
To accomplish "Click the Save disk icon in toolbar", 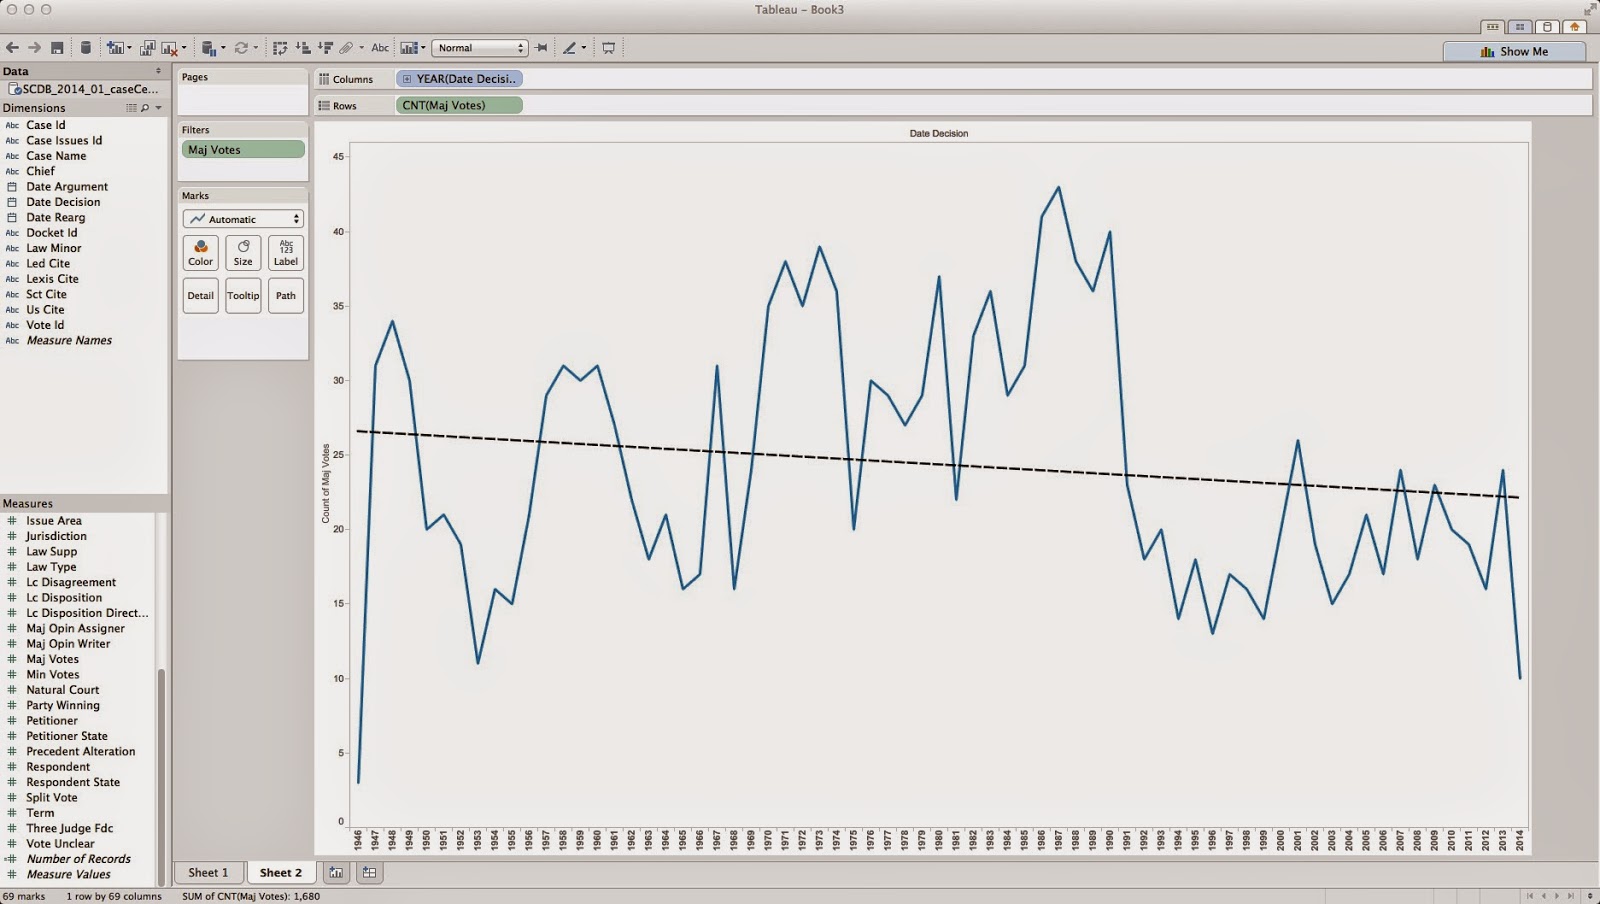I will click(57, 48).
